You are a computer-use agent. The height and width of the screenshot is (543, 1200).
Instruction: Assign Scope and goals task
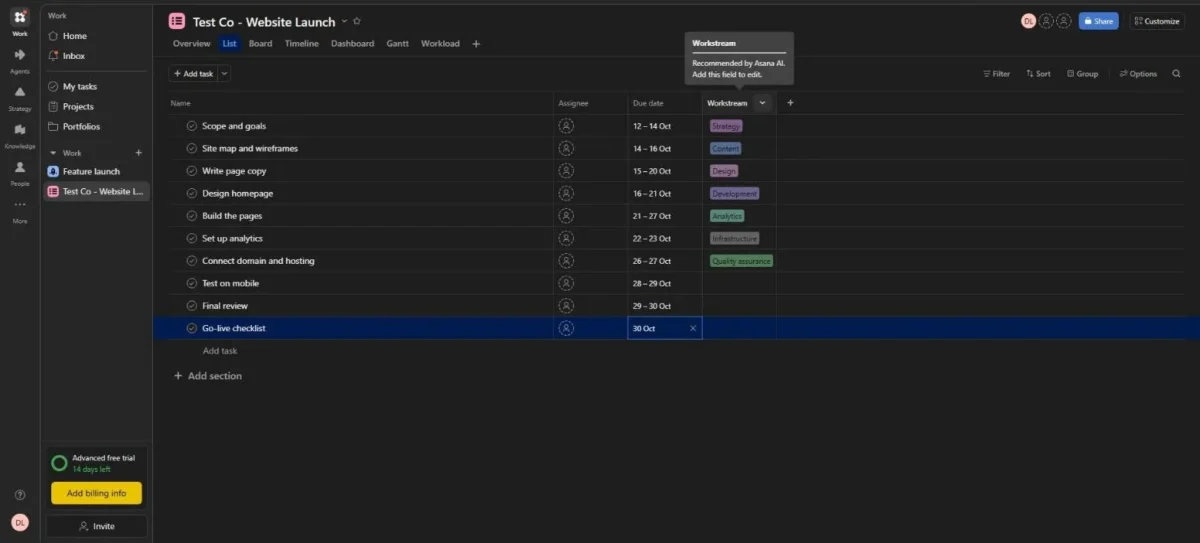tap(566, 126)
